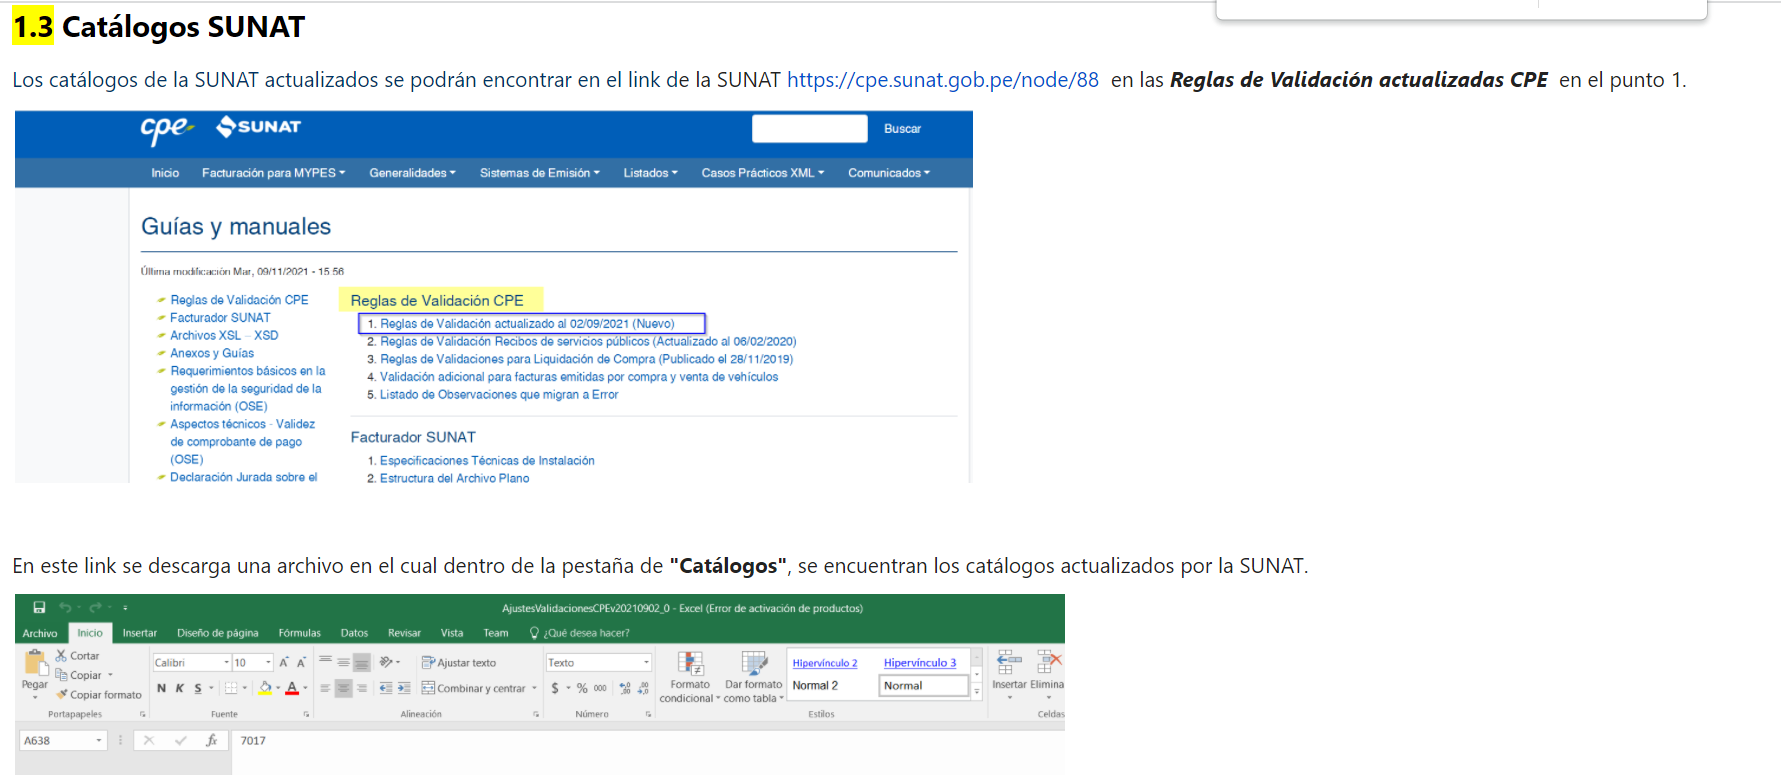Click the cell borders grid icon

pyautogui.click(x=231, y=688)
